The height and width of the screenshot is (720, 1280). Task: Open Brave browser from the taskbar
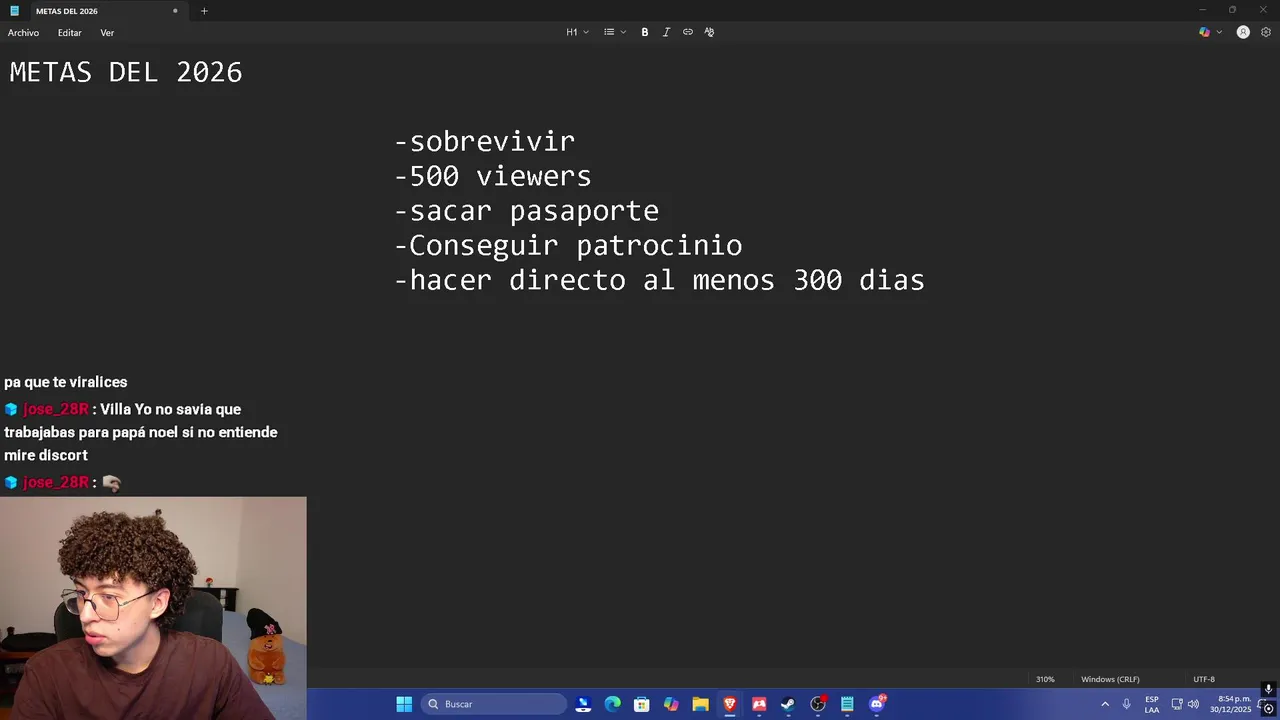730,704
